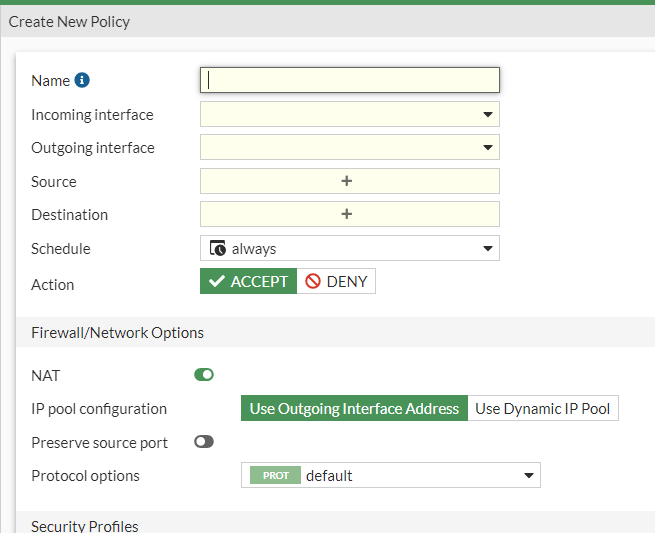655x533 pixels.
Task: Open the Incoming interface dropdown
Action: [349, 114]
